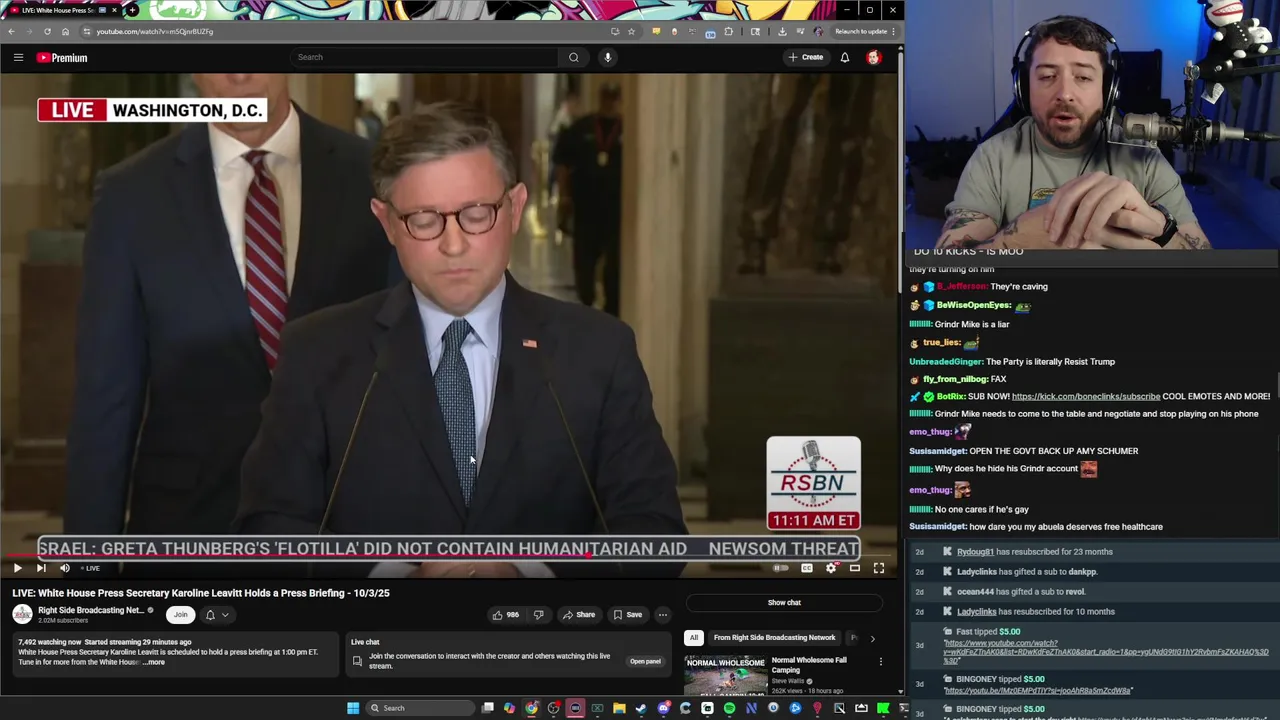Image resolution: width=1280 pixels, height=720 pixels.
Task: Activate voice search microphone
Action: tap(607, 57)
